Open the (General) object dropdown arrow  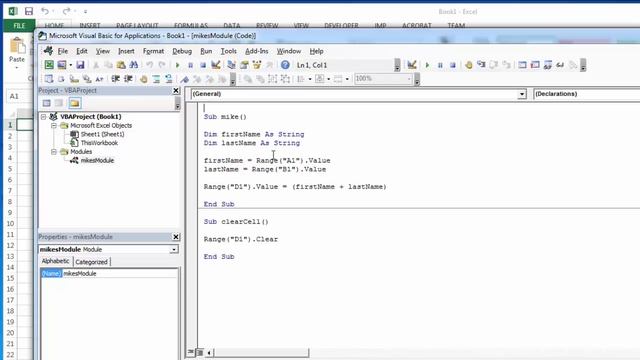tap(522, 94)
